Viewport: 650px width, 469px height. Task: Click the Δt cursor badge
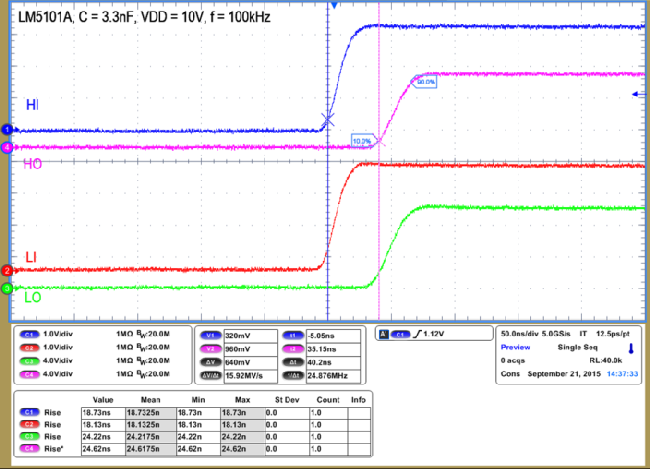(293, 362)
